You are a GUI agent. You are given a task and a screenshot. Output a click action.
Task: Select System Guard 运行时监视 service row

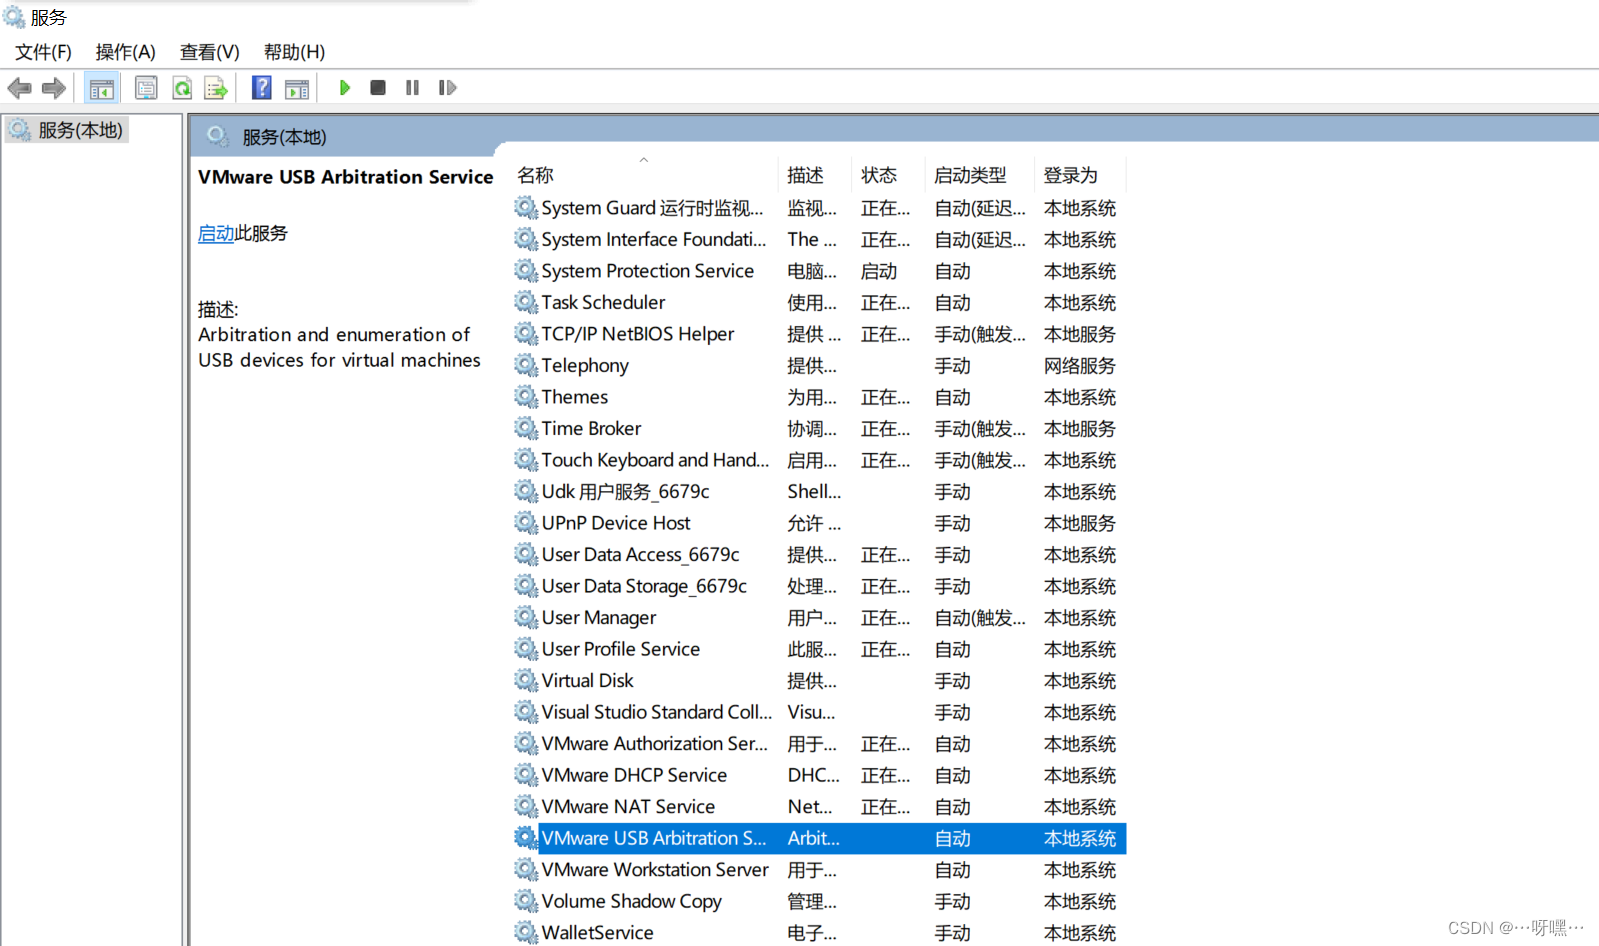click(x=820, y=208)
